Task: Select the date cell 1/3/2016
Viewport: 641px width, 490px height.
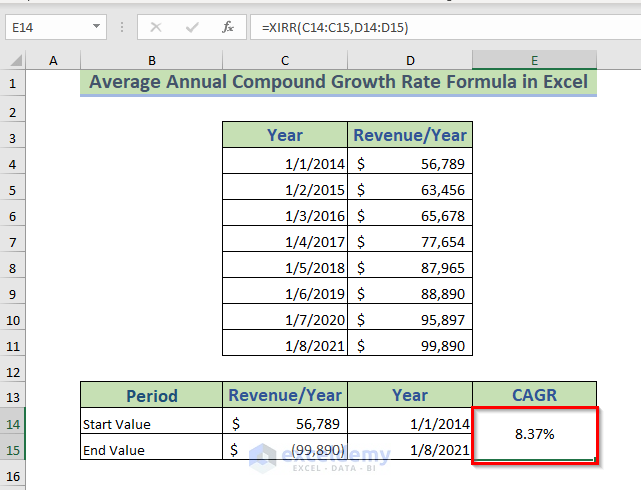Action: coord(285,213)
